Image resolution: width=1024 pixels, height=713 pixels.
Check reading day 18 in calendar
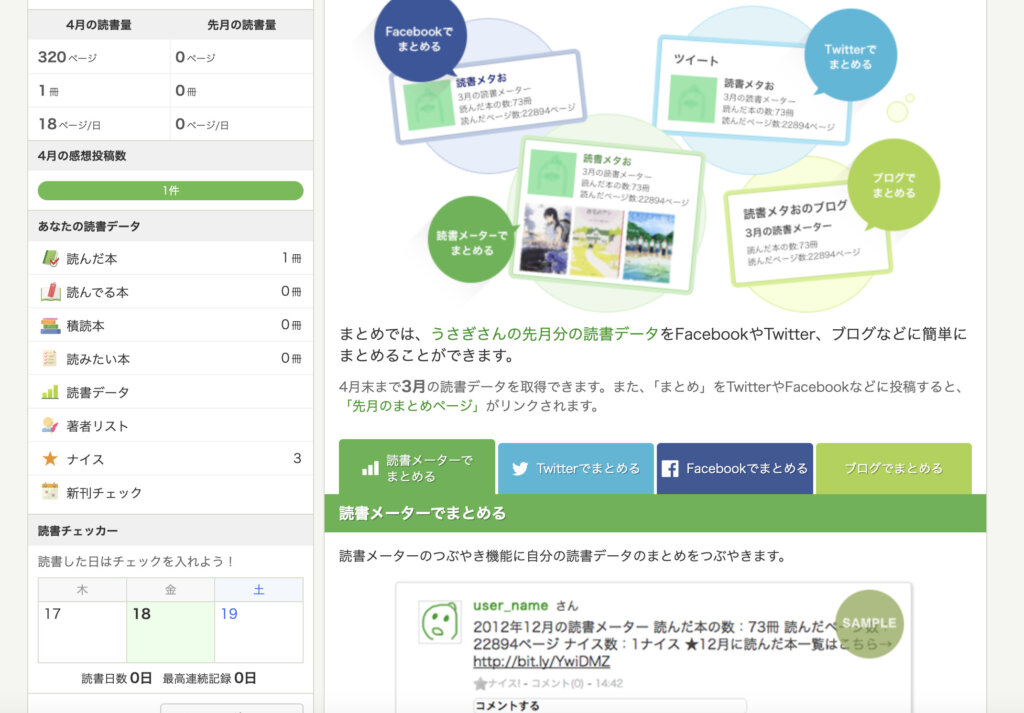click(x=170, y=632)
